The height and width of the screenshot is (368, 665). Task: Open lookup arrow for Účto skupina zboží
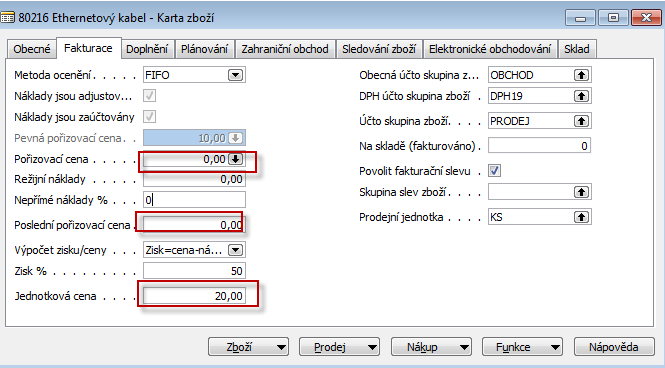(x=581, y=121)
